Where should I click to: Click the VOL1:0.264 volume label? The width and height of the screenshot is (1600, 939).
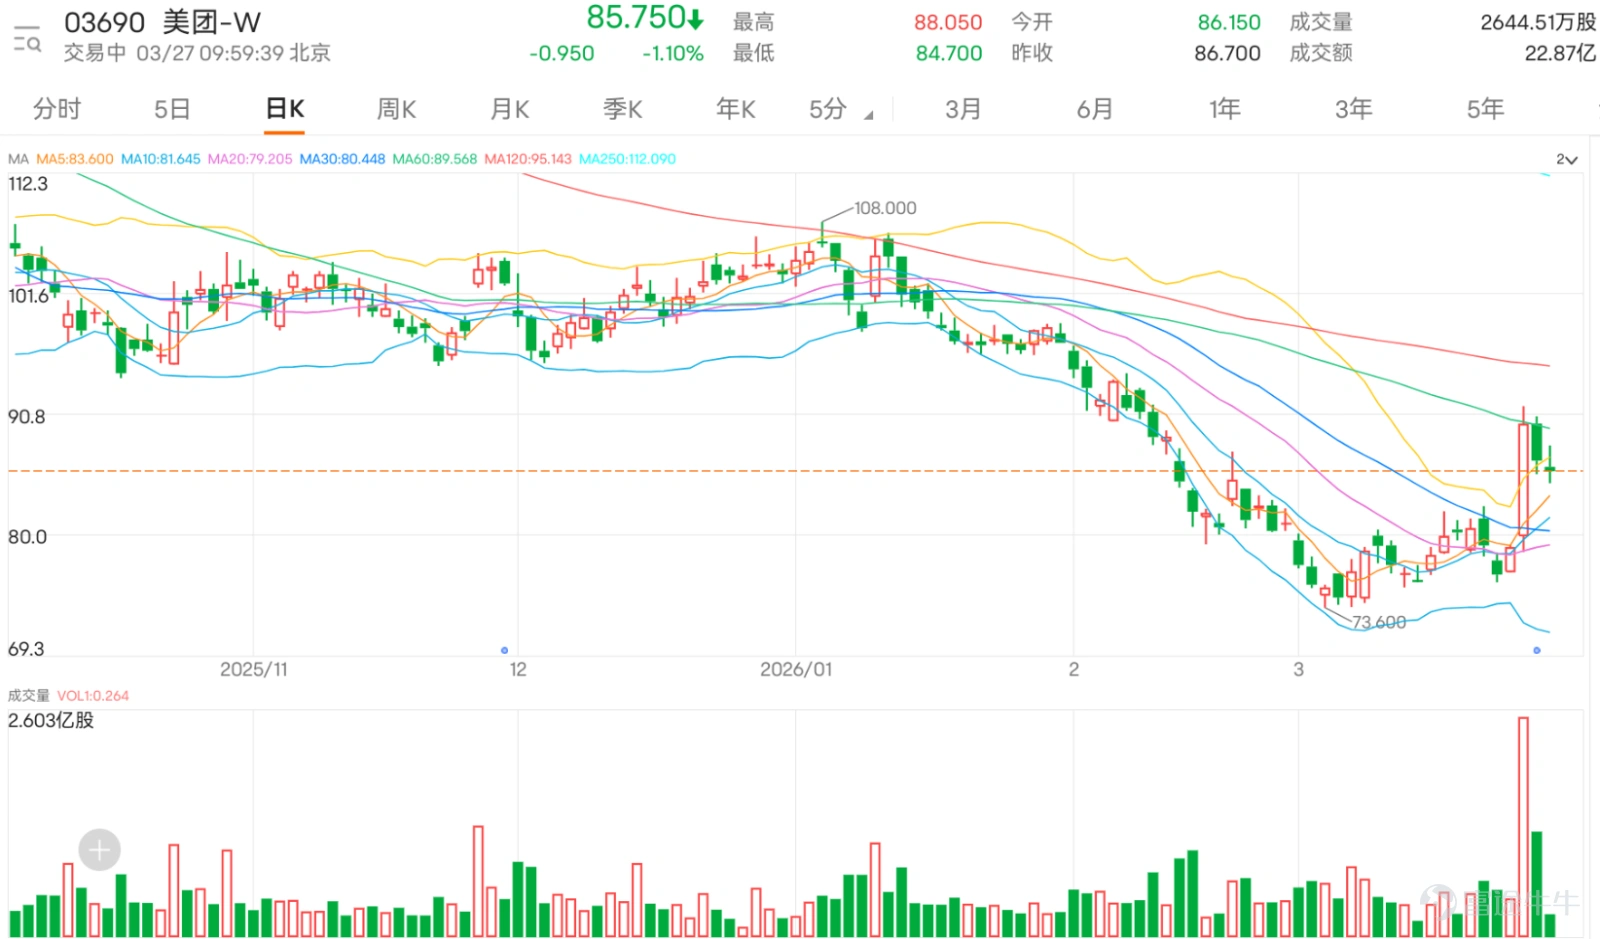coord(93,695)
